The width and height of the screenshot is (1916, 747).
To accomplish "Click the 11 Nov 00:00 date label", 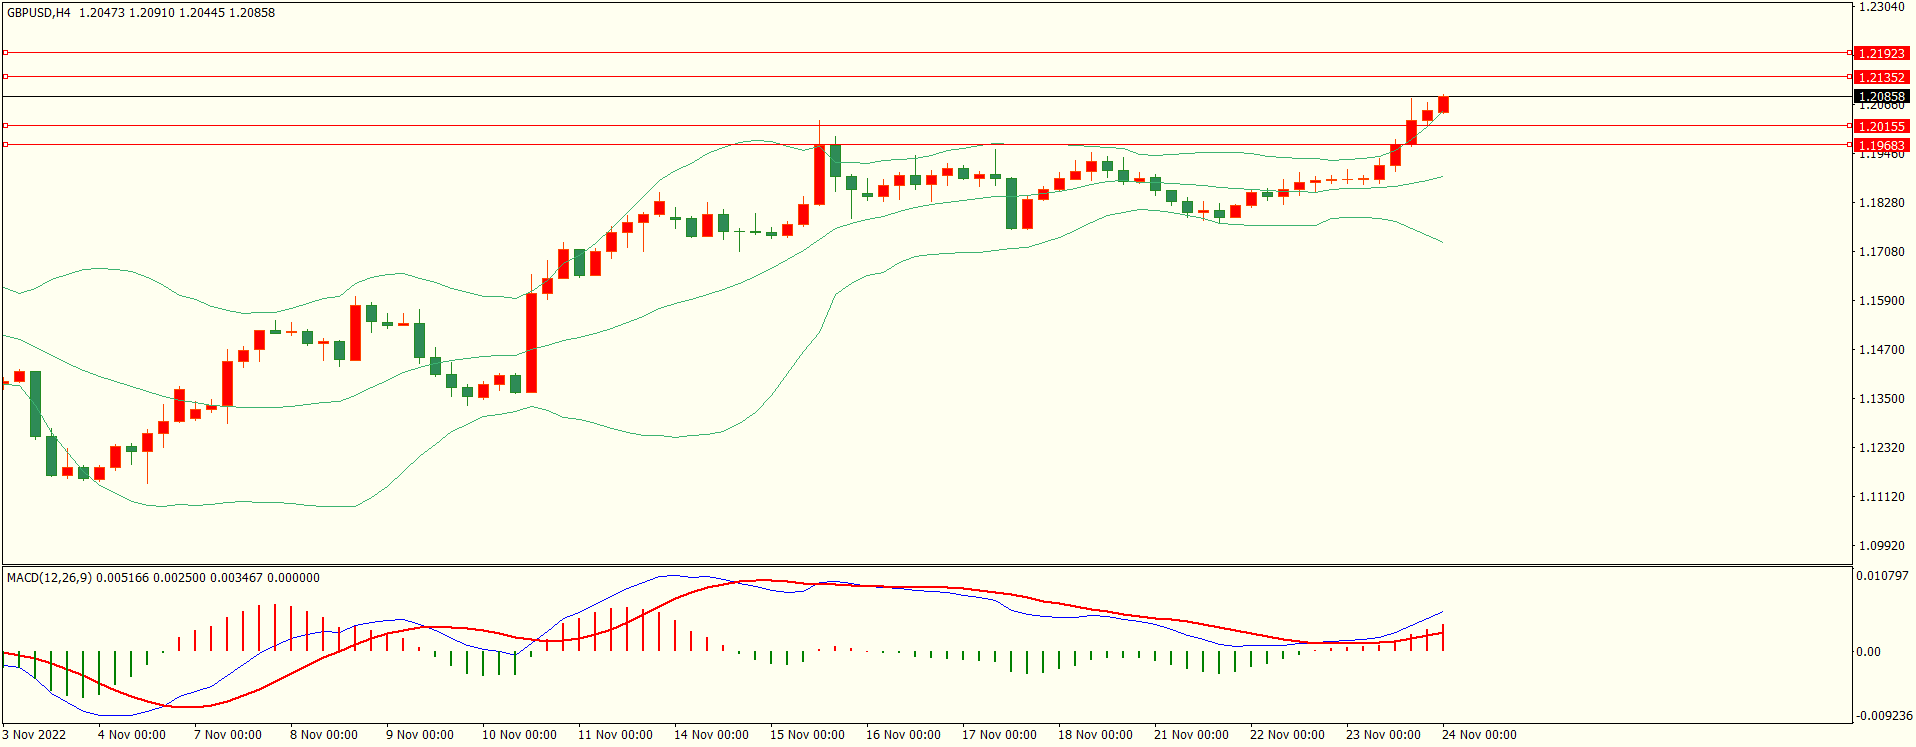I will click(615, 735).
